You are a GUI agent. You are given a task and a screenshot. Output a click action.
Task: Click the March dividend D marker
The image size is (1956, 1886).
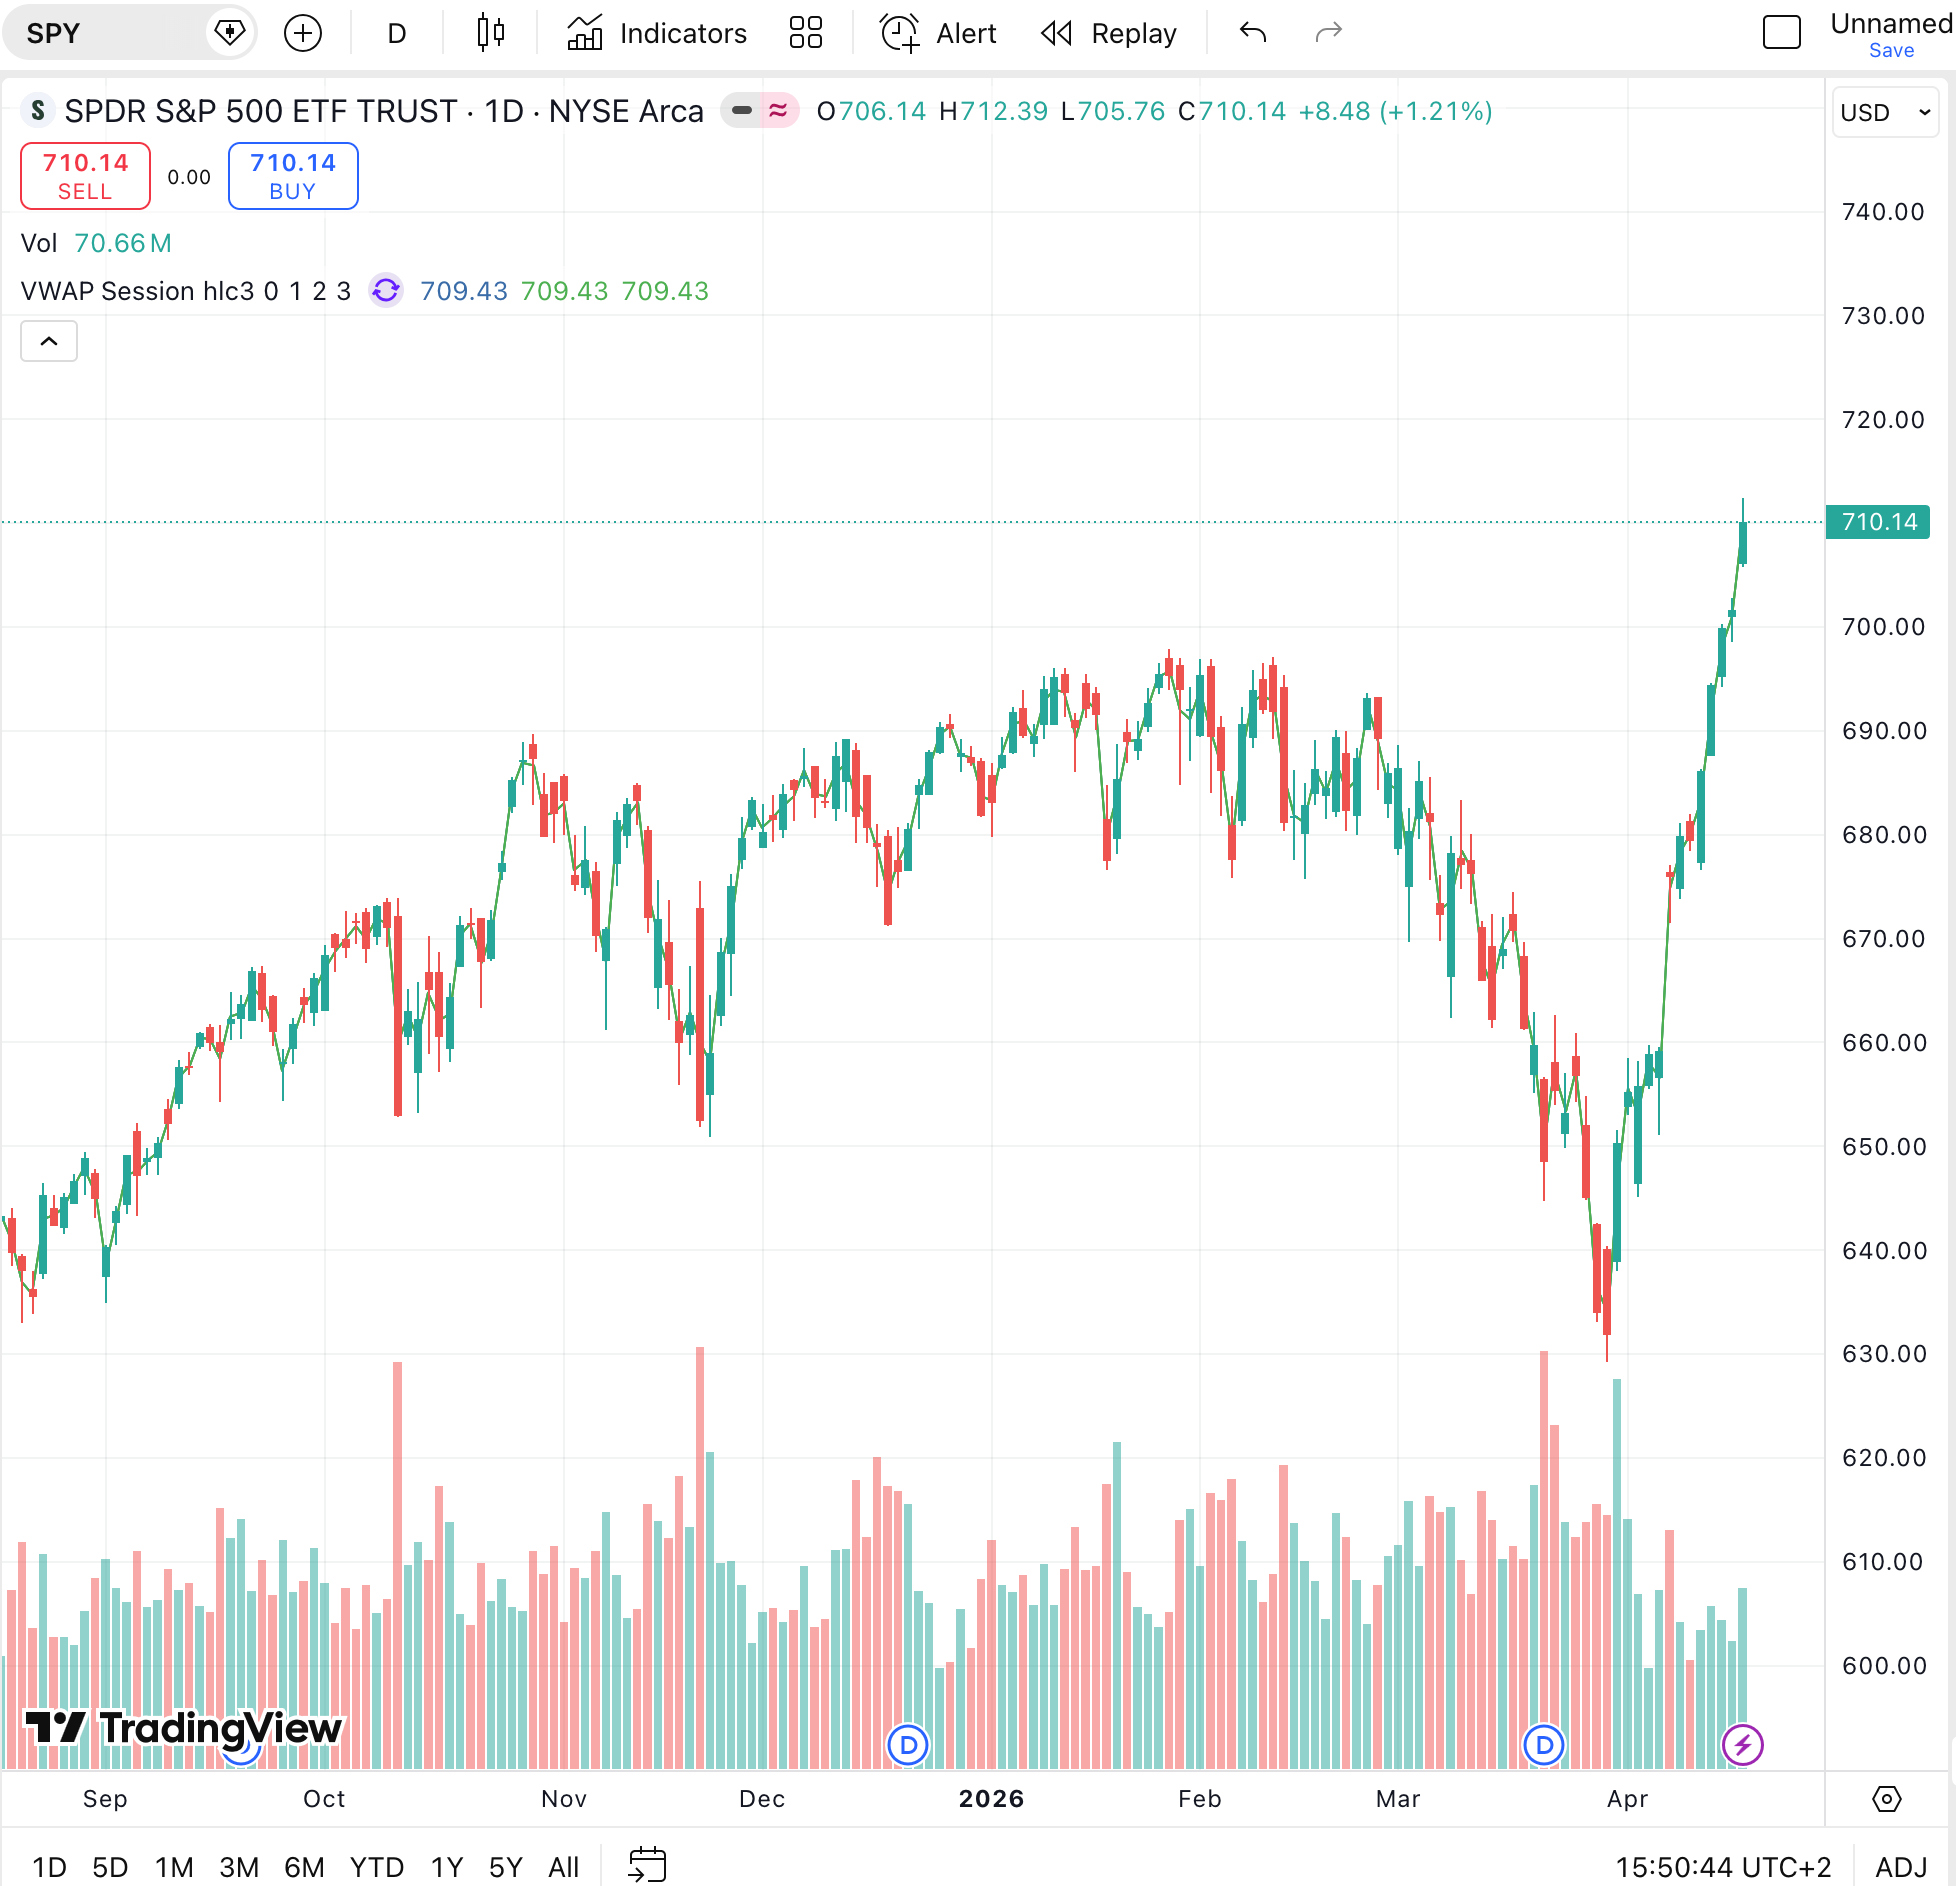pos(1543,1745)
